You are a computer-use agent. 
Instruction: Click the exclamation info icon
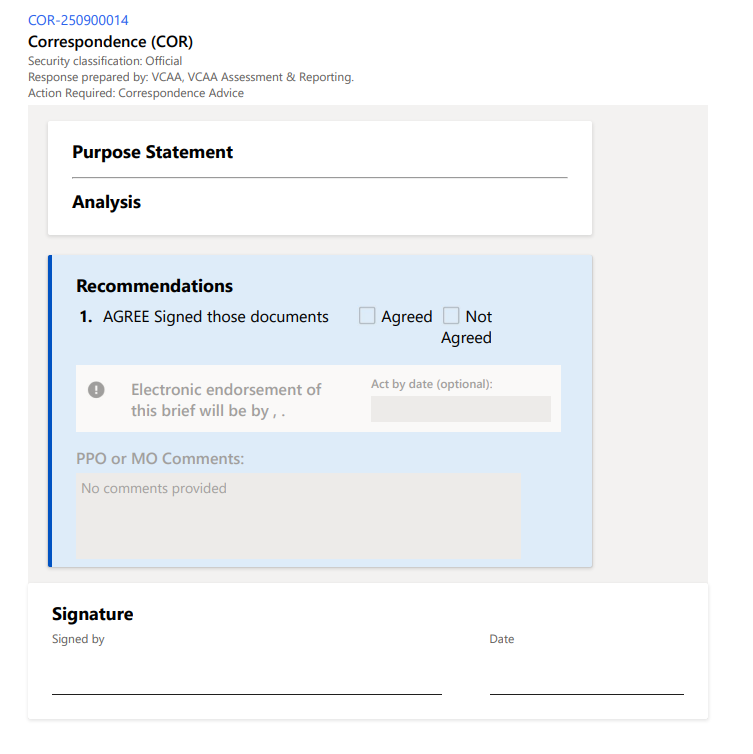pyautogui.click(x=97, y=390)
